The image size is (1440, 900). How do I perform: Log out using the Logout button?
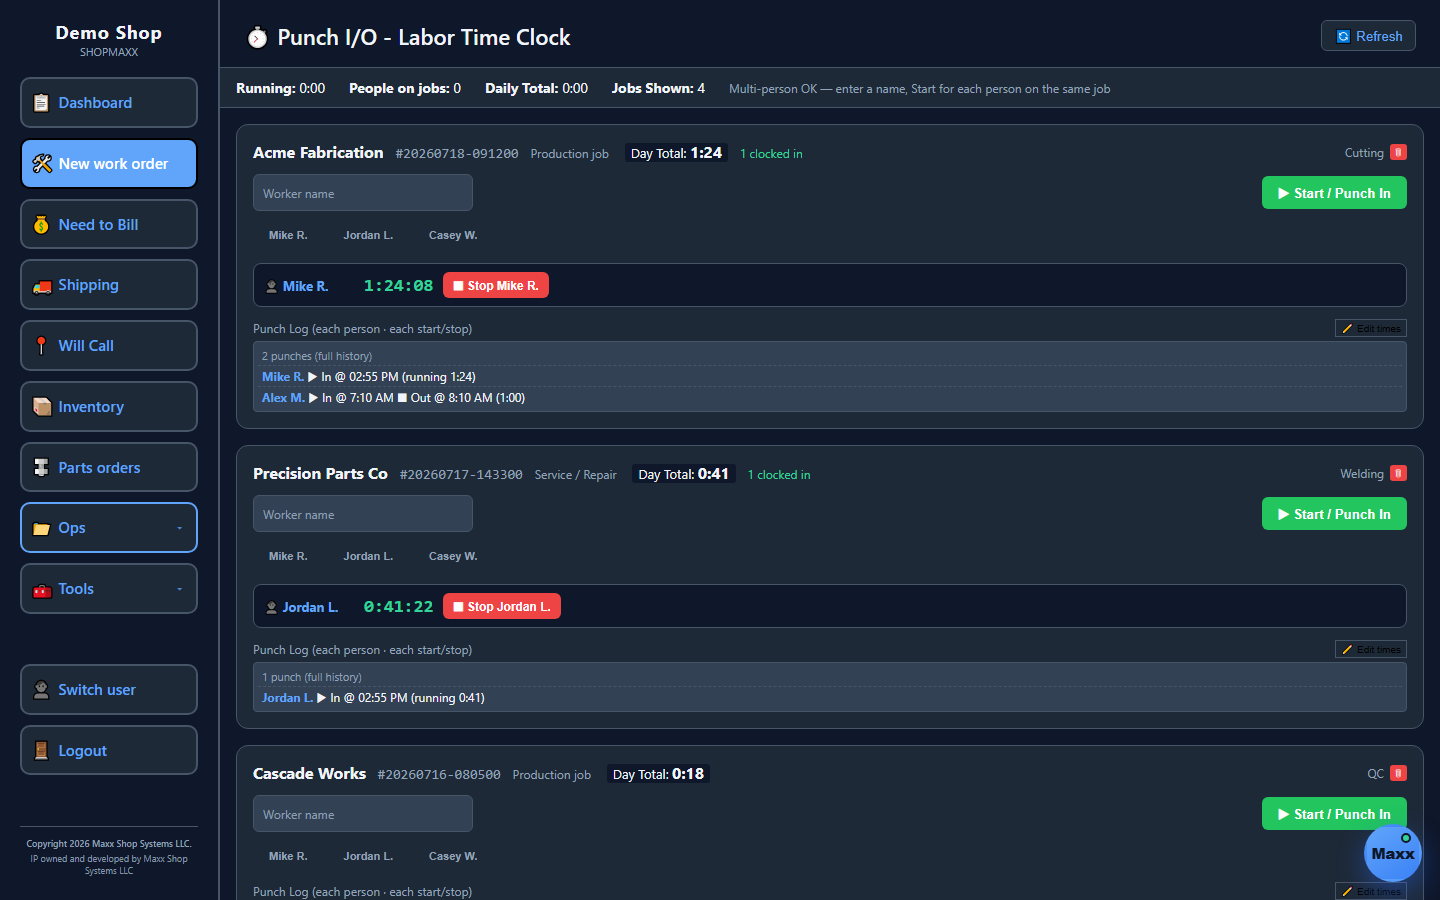pos(109,751)
